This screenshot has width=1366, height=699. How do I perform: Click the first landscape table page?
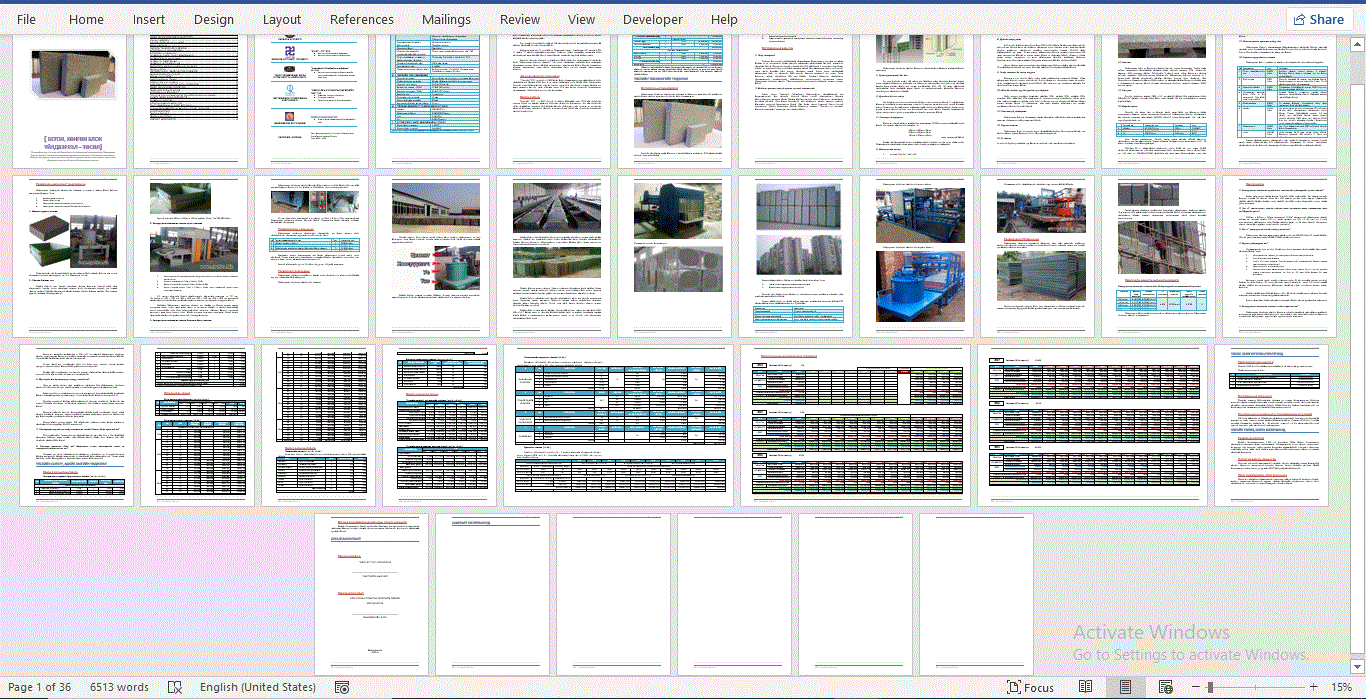click(x=617, y=426)
